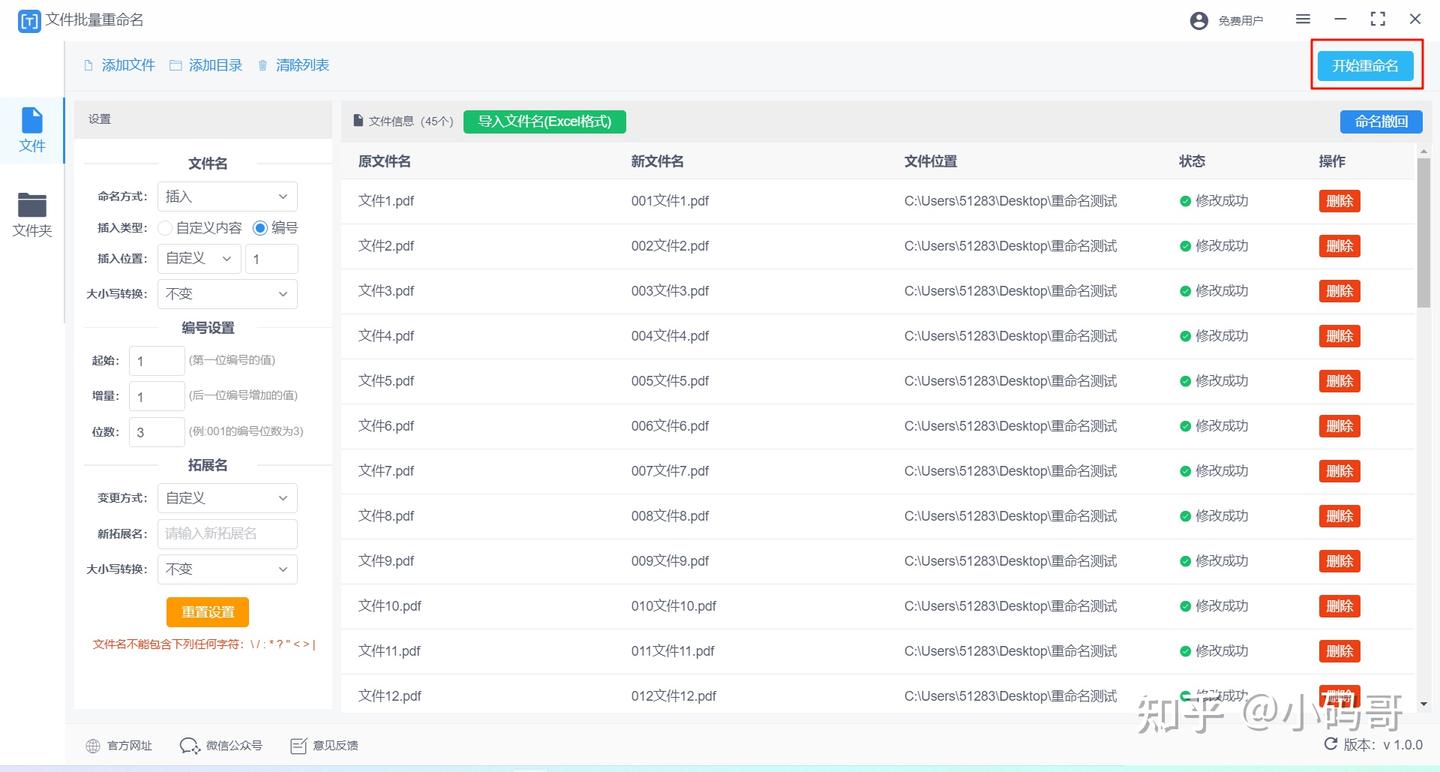Delete the 文件9.pdf row
The height and width of the screenshot is (772, 1440).
tap(1340, 561)
